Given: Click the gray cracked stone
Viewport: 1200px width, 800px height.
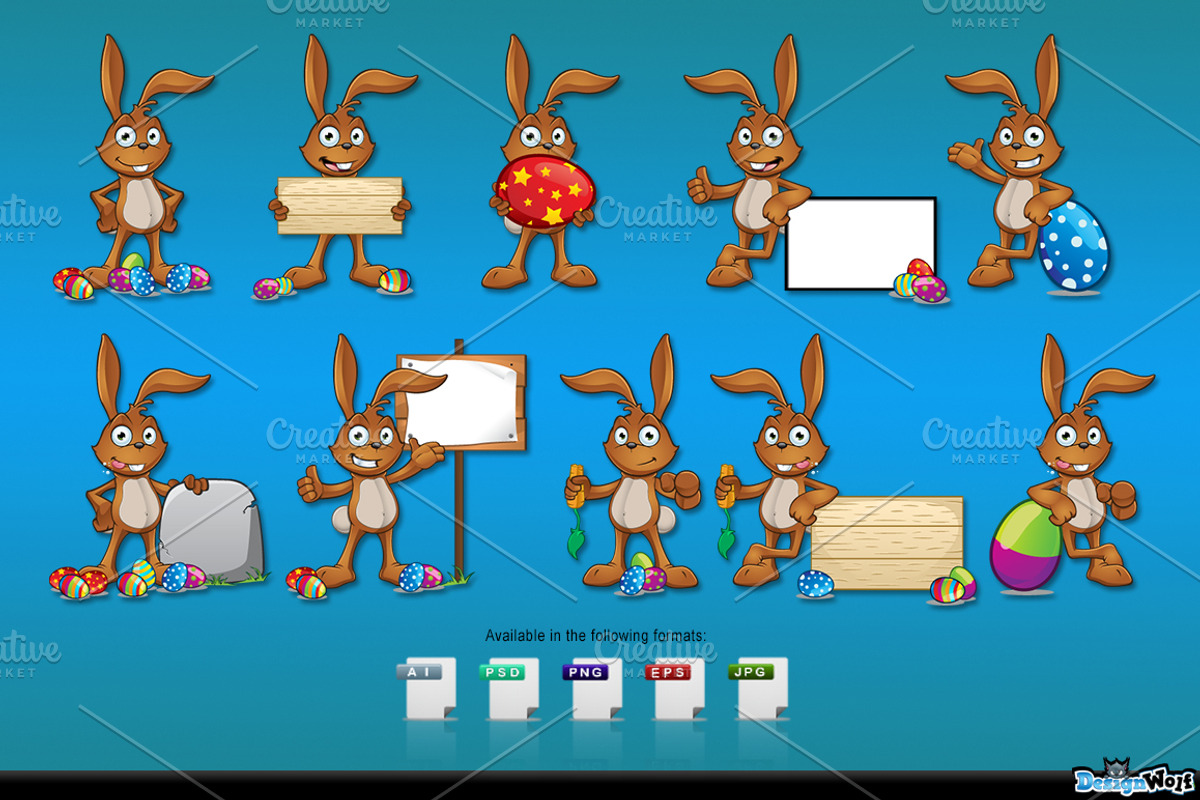Looking at the screenshot, I should click(211, 530).
